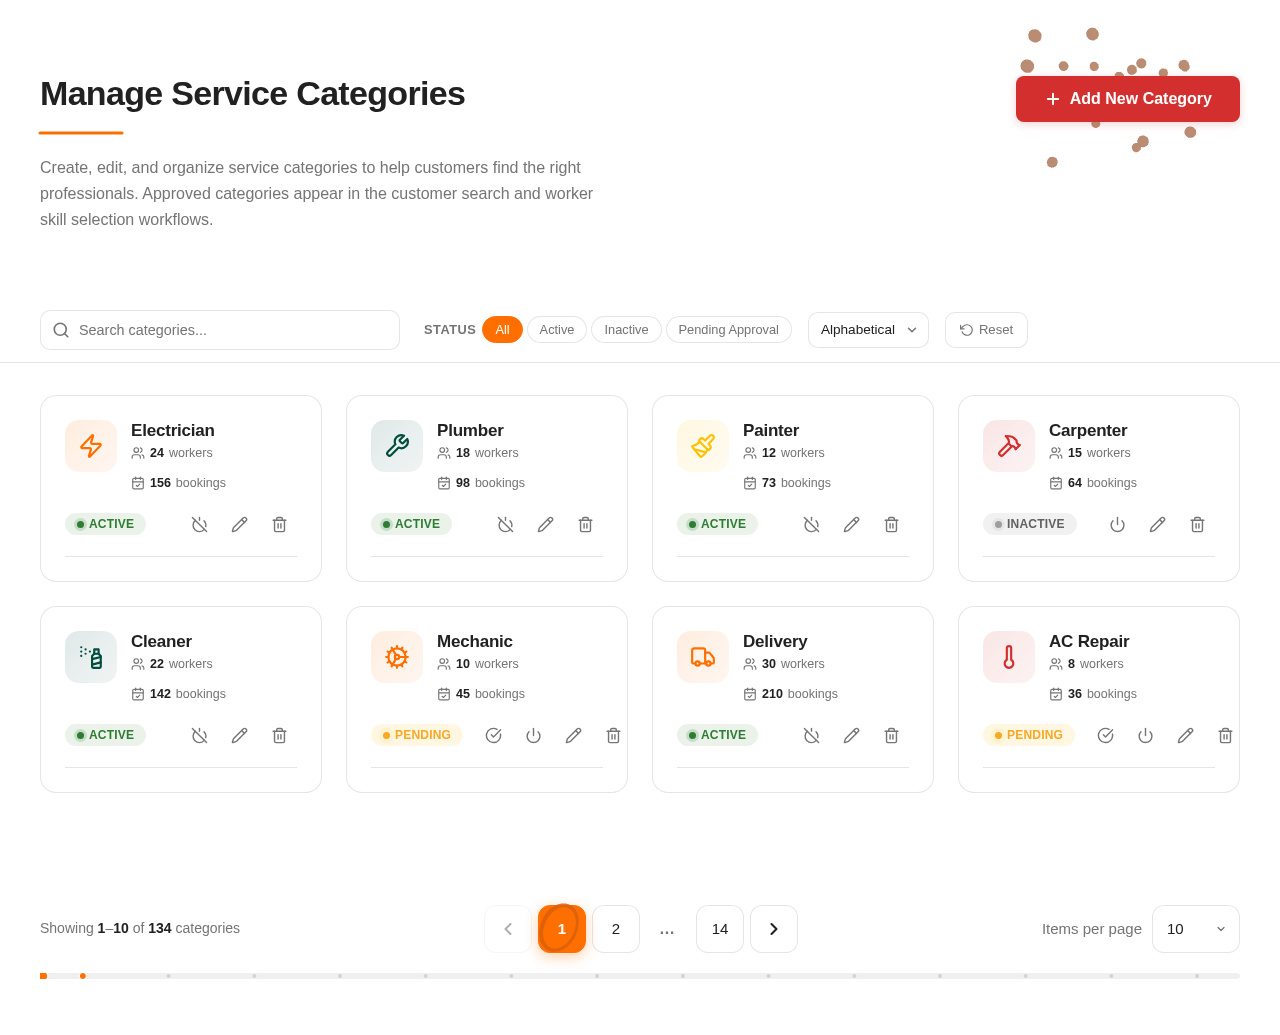Delete the Mechanic category
The image size is (1280, 1035).
pyautogui.click(x=614, y=736)
